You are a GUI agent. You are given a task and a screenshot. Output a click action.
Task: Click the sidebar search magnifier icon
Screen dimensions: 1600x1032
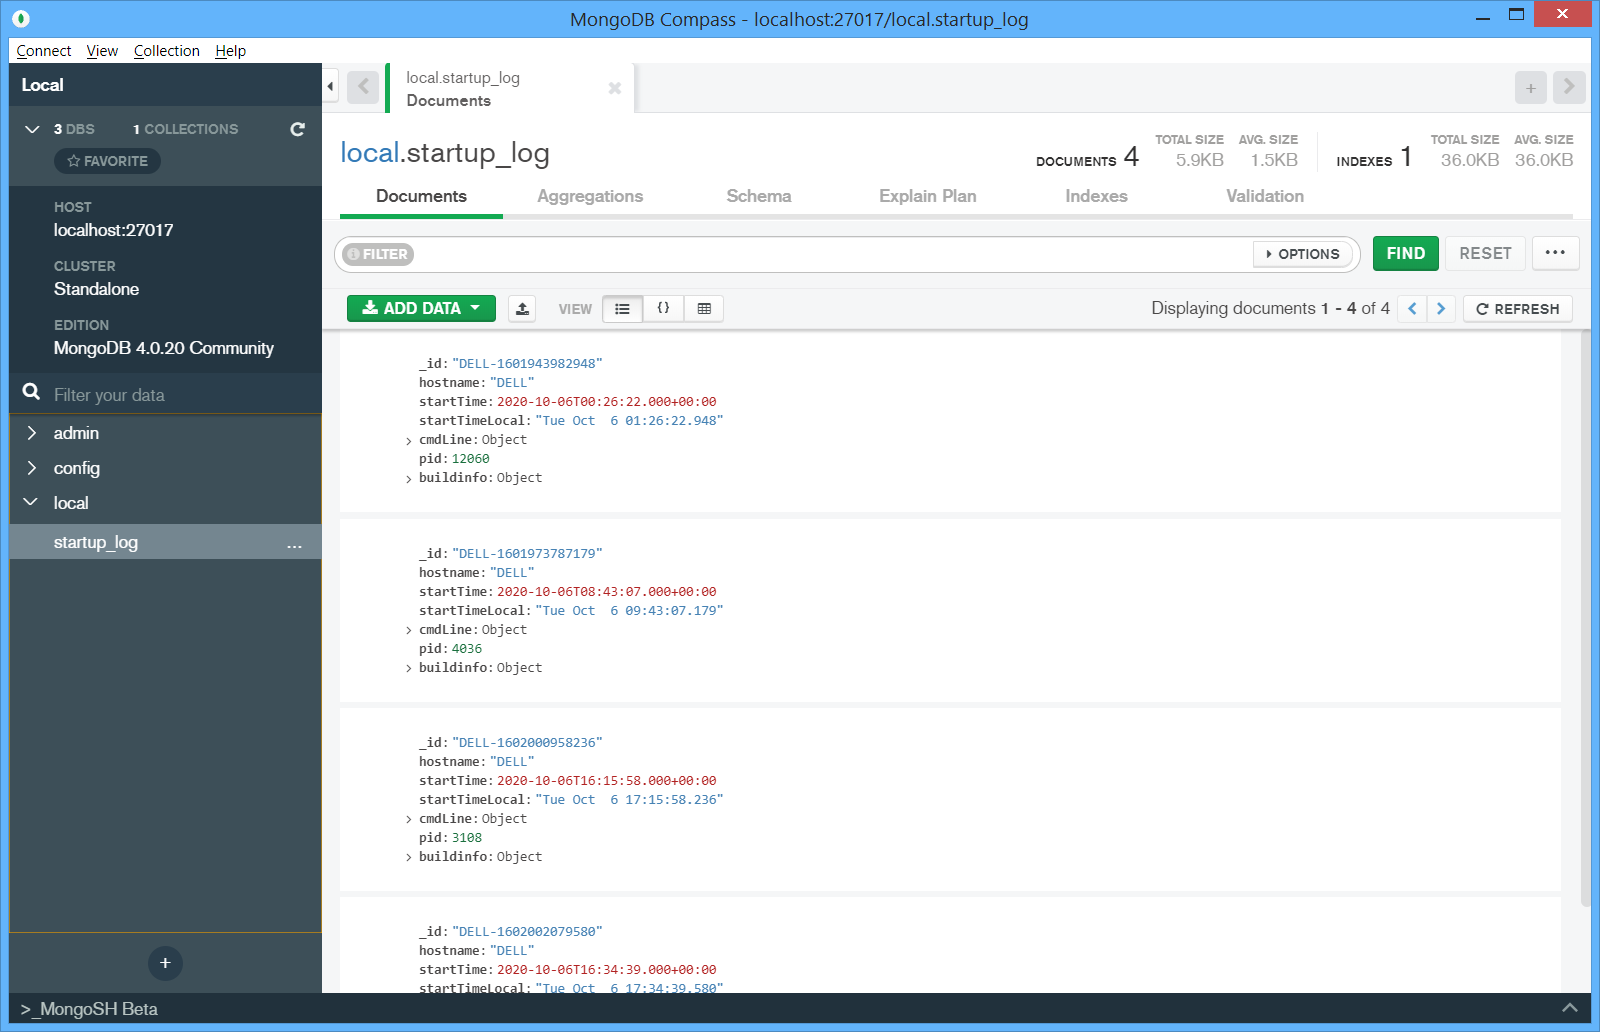tap(32, 392)
